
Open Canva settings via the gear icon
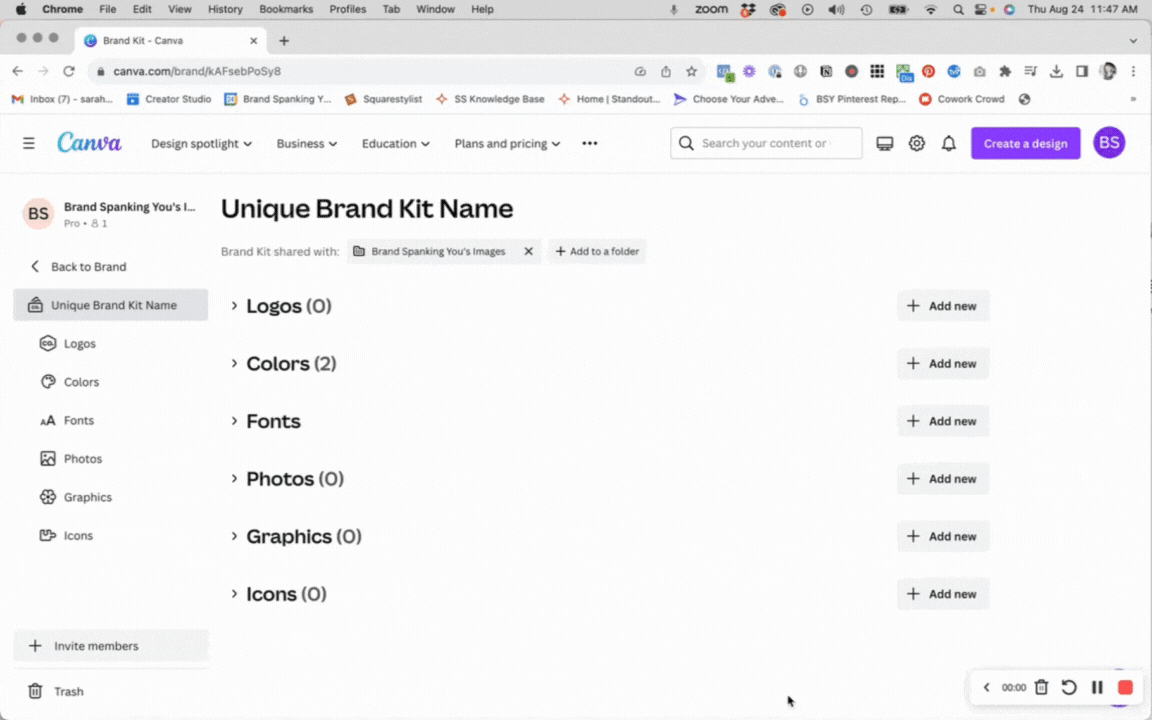(916, 143)
